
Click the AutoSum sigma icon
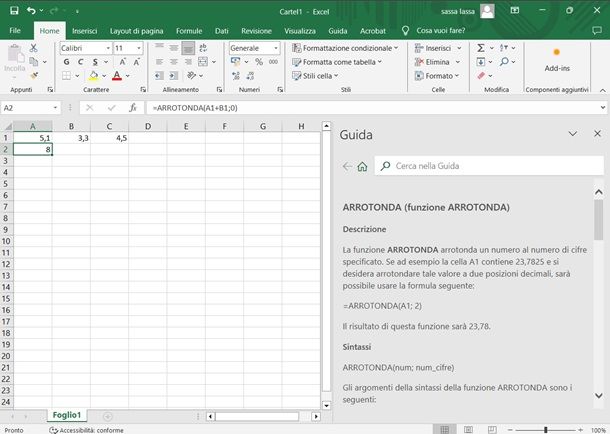481,48
